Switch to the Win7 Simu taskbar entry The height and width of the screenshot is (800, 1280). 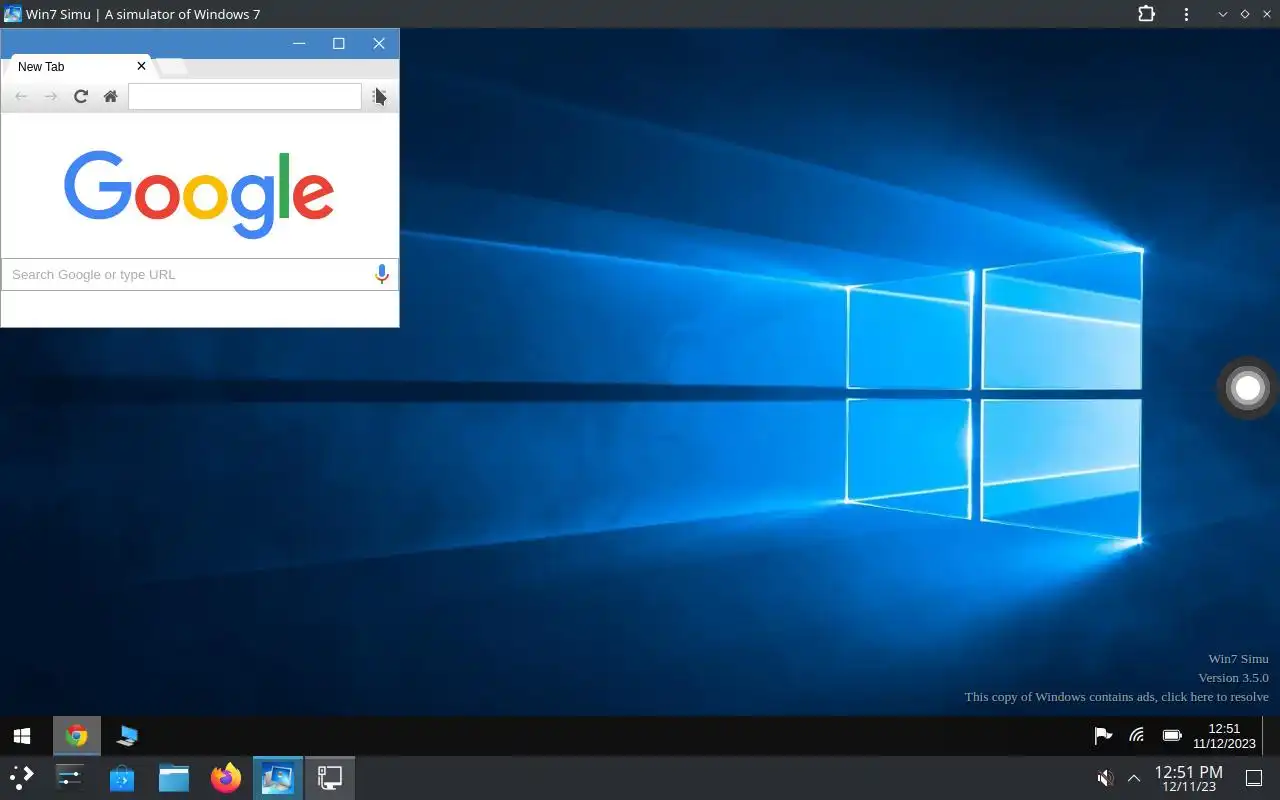278,777
